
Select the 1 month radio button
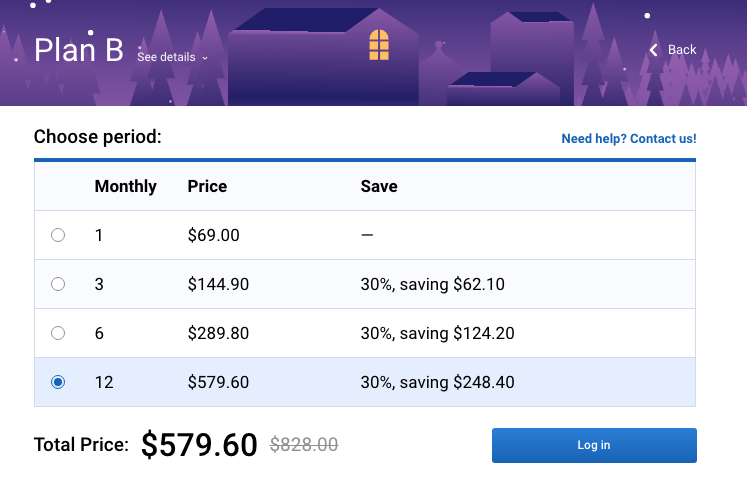coord(58,235)
